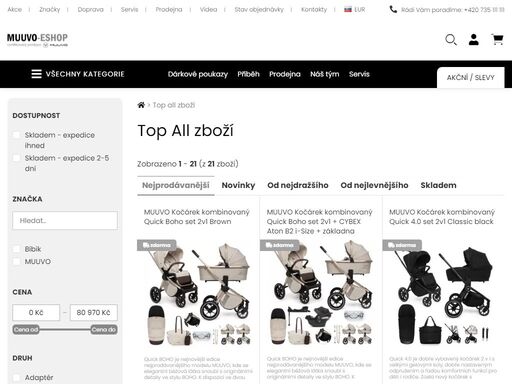Click free shipping badge on CYBEX Aton set

279,245
